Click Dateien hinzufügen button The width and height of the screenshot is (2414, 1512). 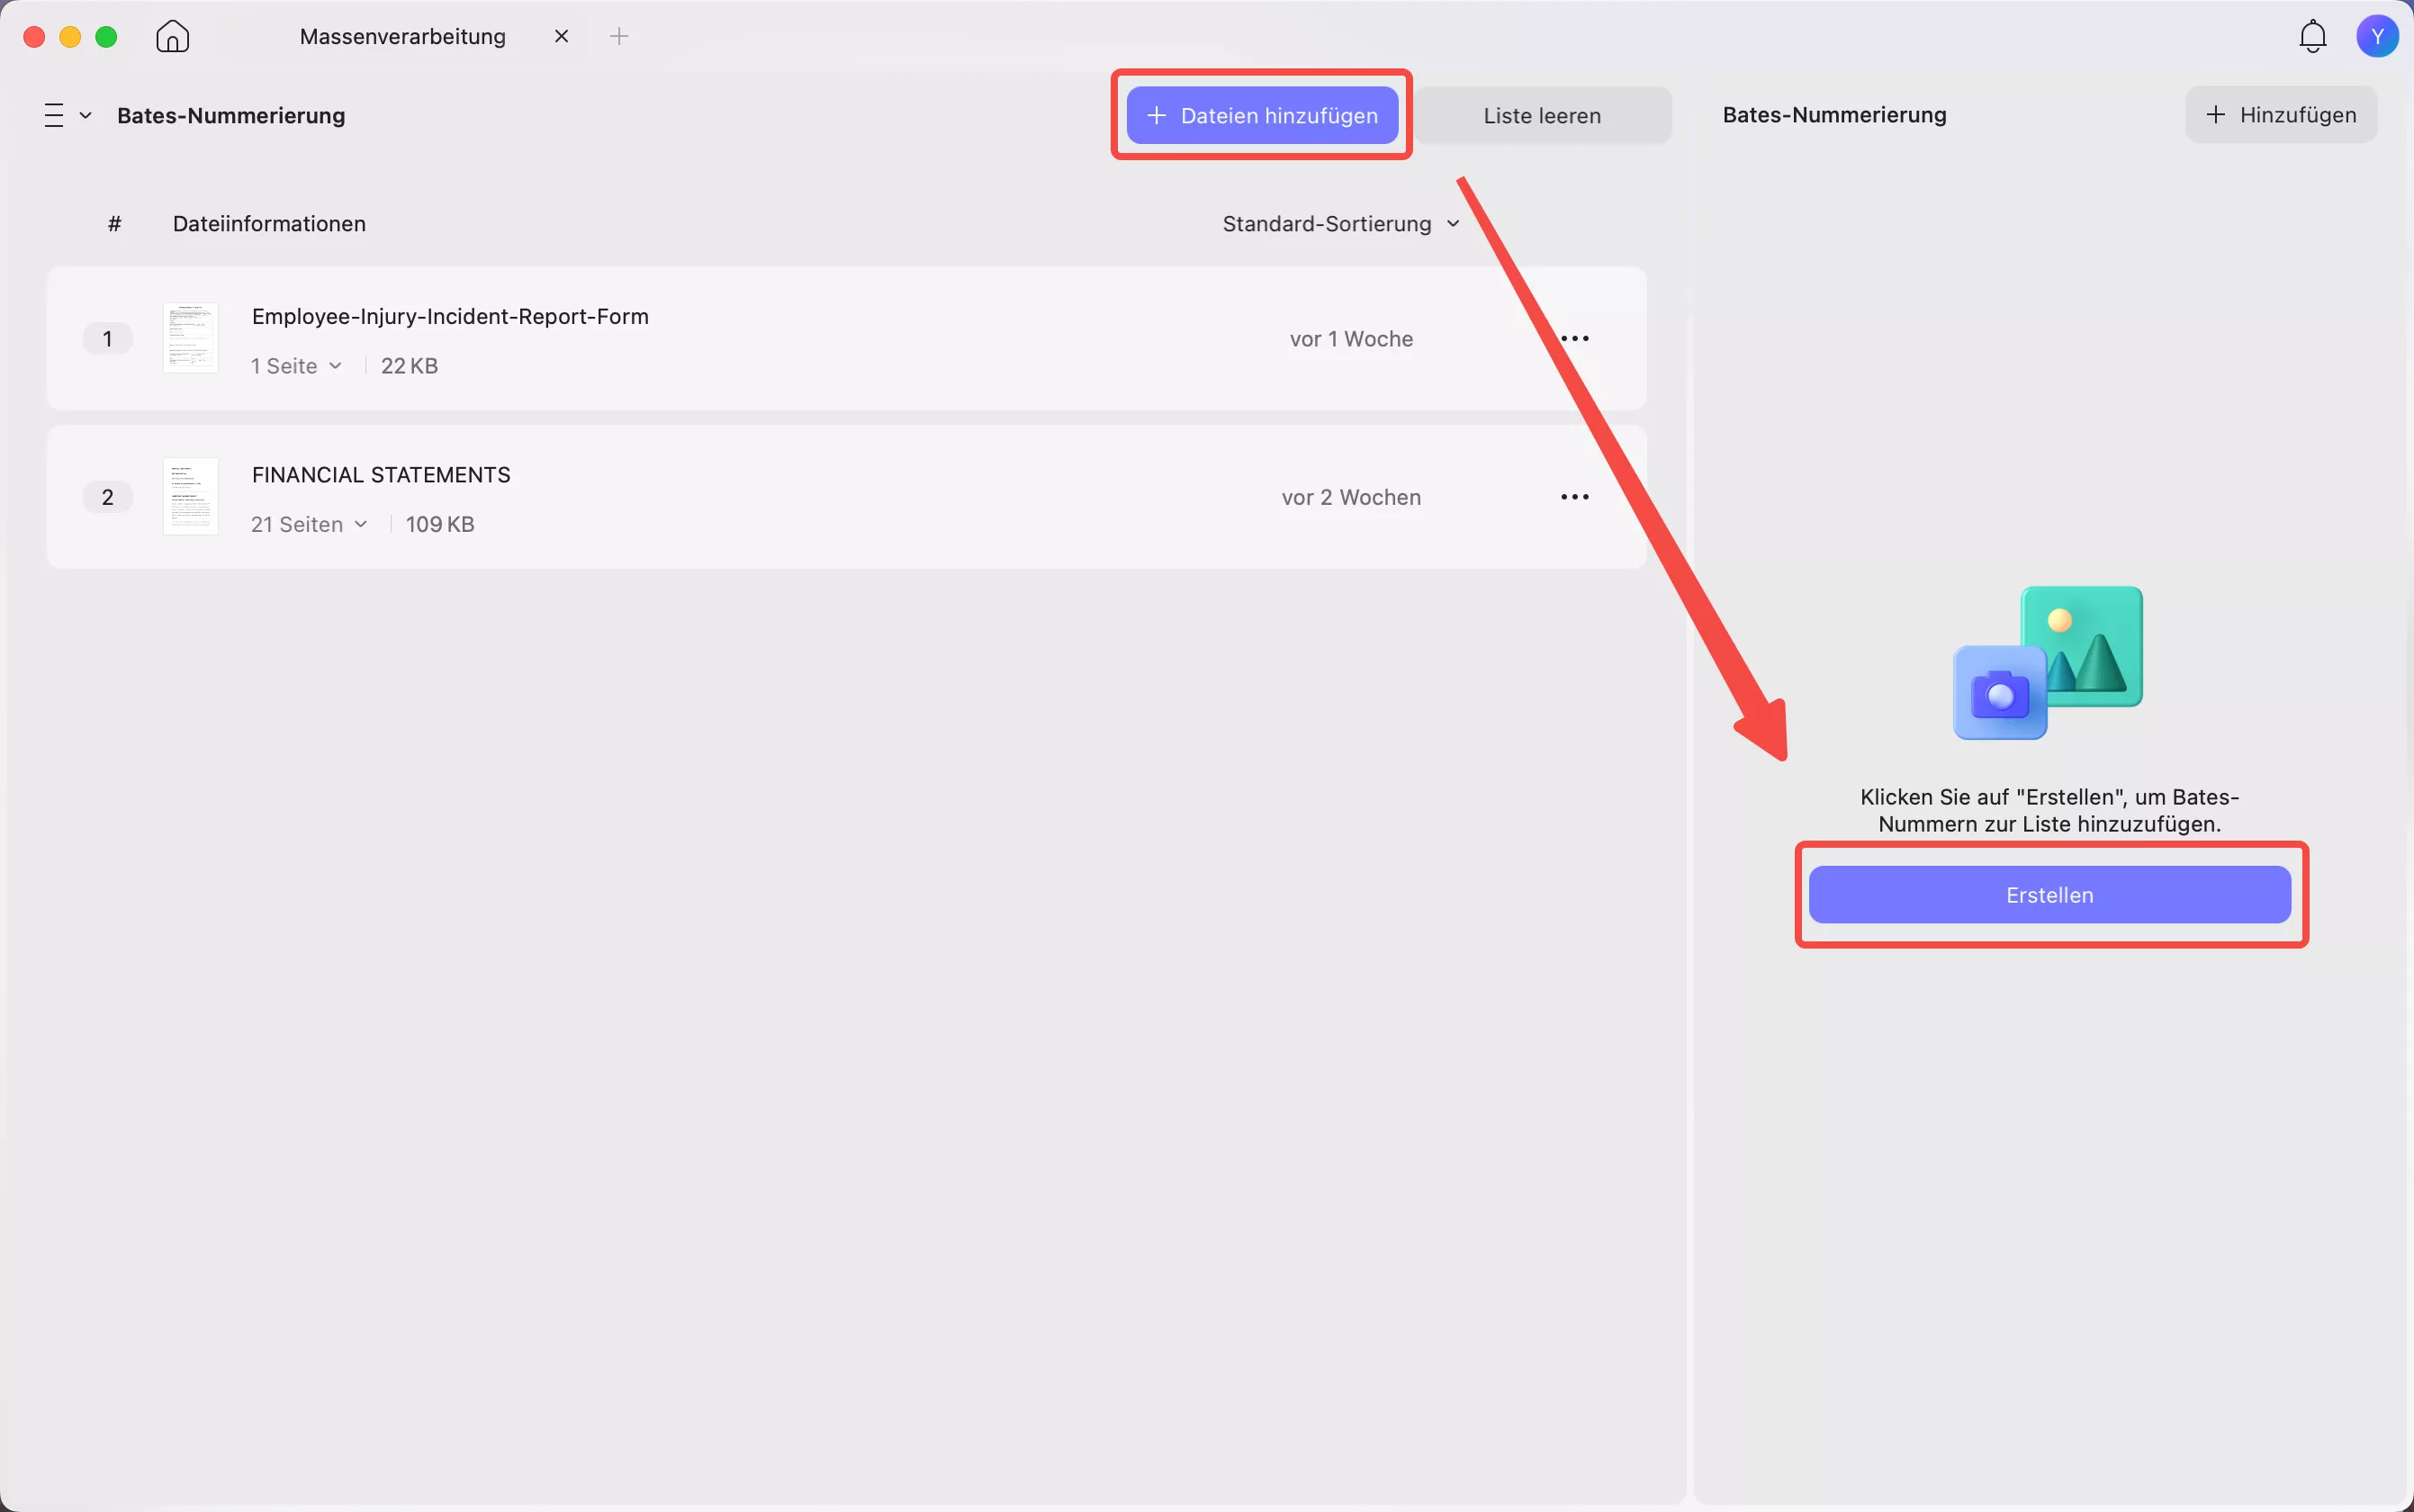click(x=1262, y=115)
